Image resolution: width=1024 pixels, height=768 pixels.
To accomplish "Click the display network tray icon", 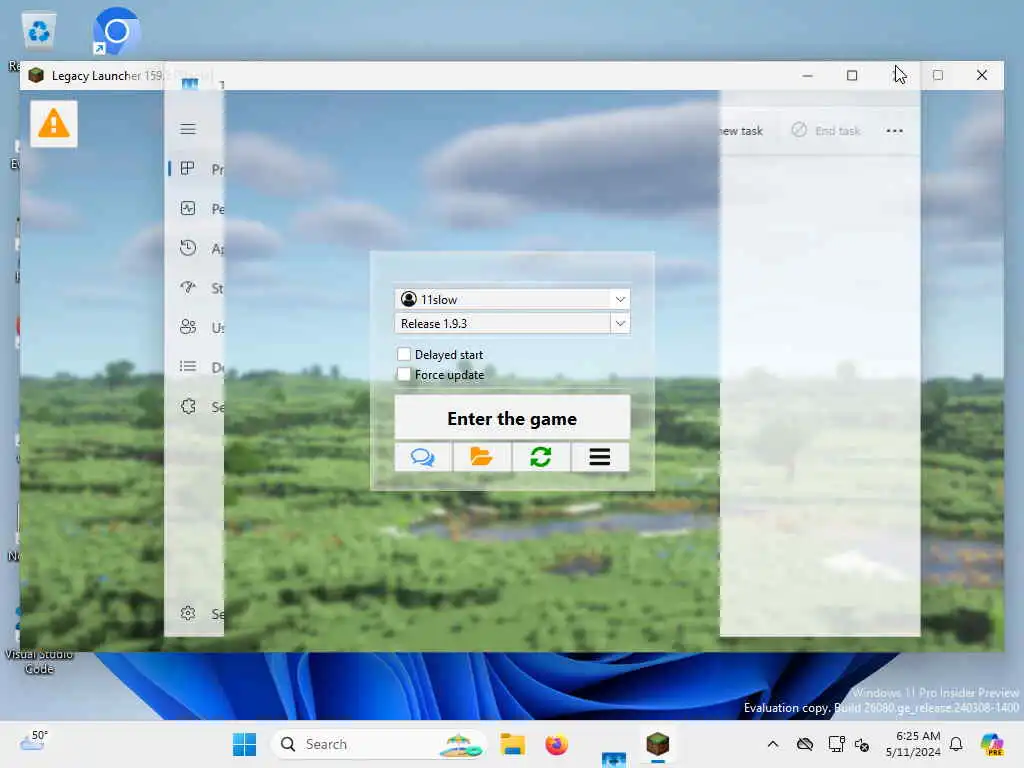I will 836,744.
